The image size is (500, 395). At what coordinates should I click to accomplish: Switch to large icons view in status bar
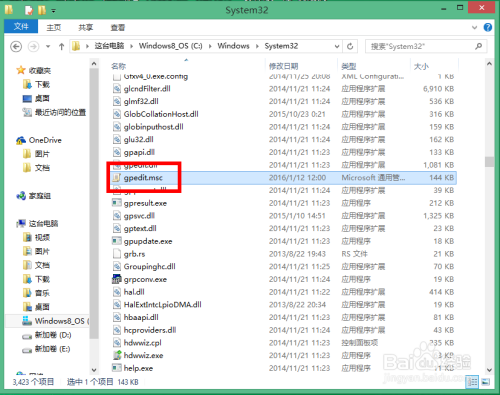tap(485, 382)
